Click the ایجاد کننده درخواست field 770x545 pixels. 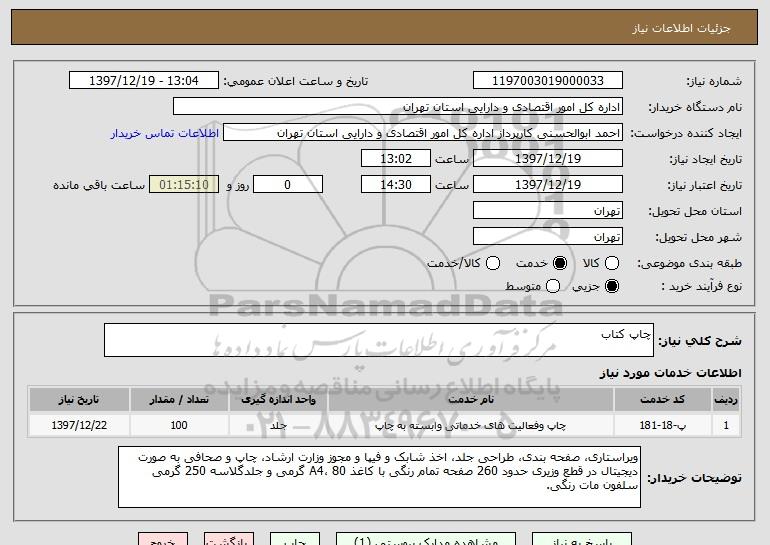[x=423, y=133]
